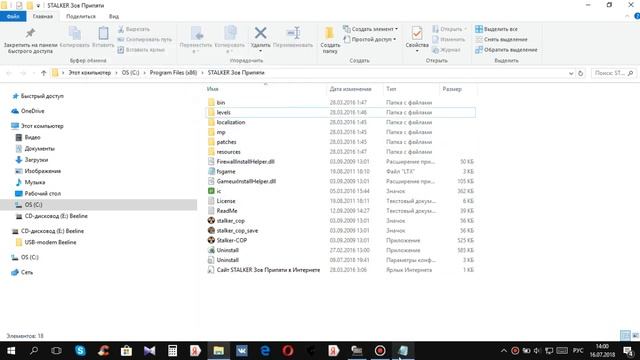Click Copy path (Скопировать путь)
Image resolution: width=640 pixels, height=360 pixels.
(x=144, y=39)
